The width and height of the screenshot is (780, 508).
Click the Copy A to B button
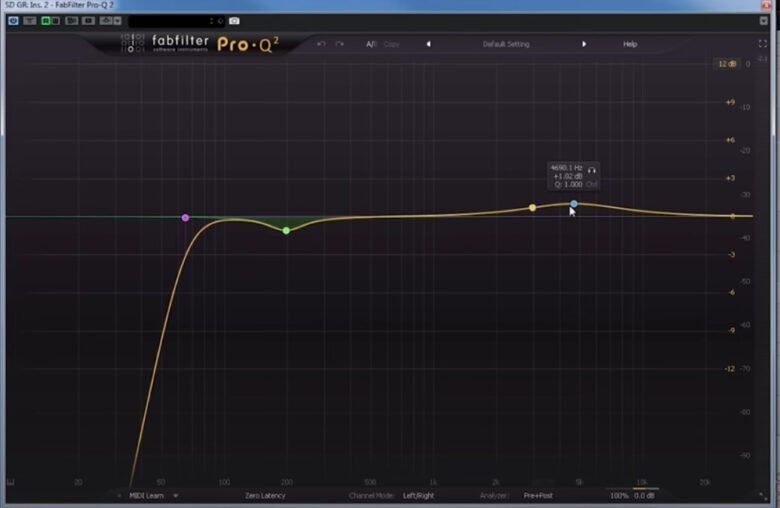pos(391,44)
